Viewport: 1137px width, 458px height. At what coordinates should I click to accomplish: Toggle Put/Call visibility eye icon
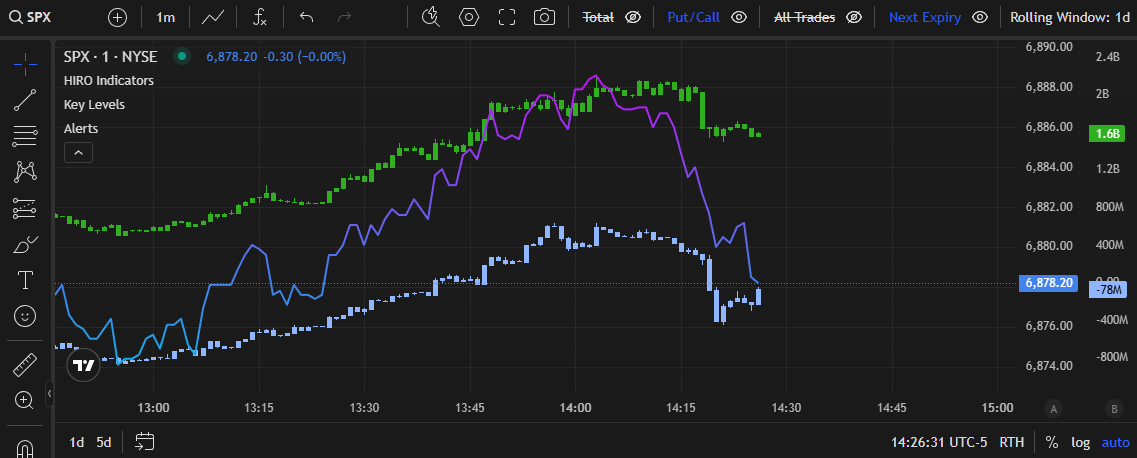coord(739,17)
